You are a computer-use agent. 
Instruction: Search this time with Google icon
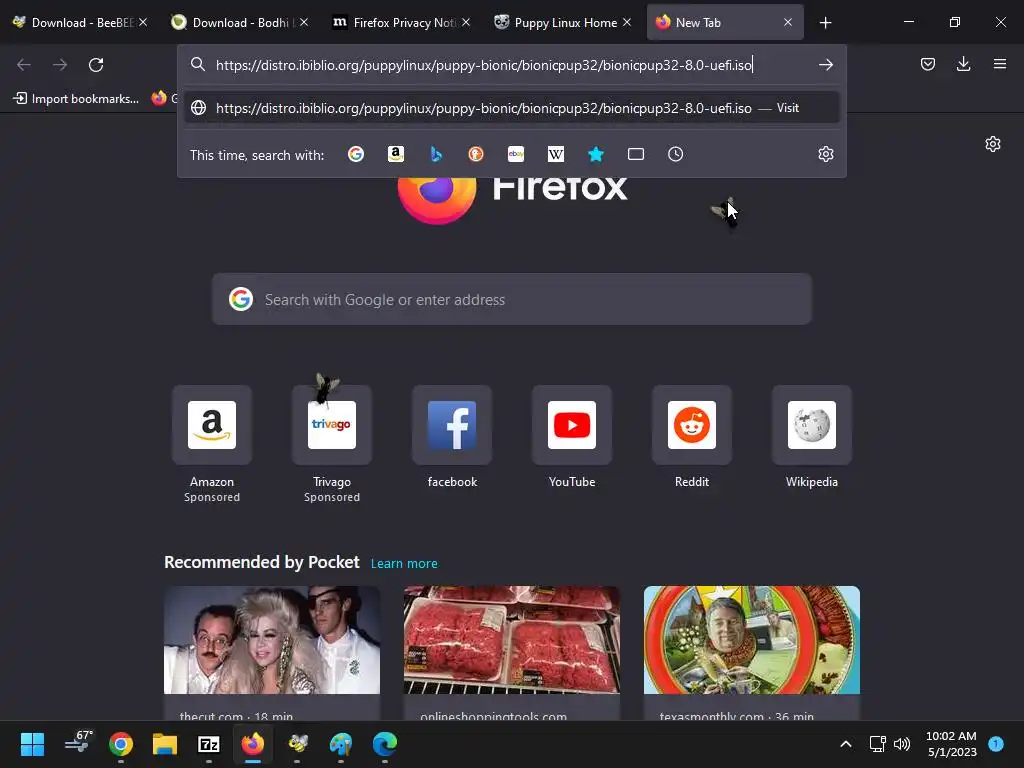(356, 154)
